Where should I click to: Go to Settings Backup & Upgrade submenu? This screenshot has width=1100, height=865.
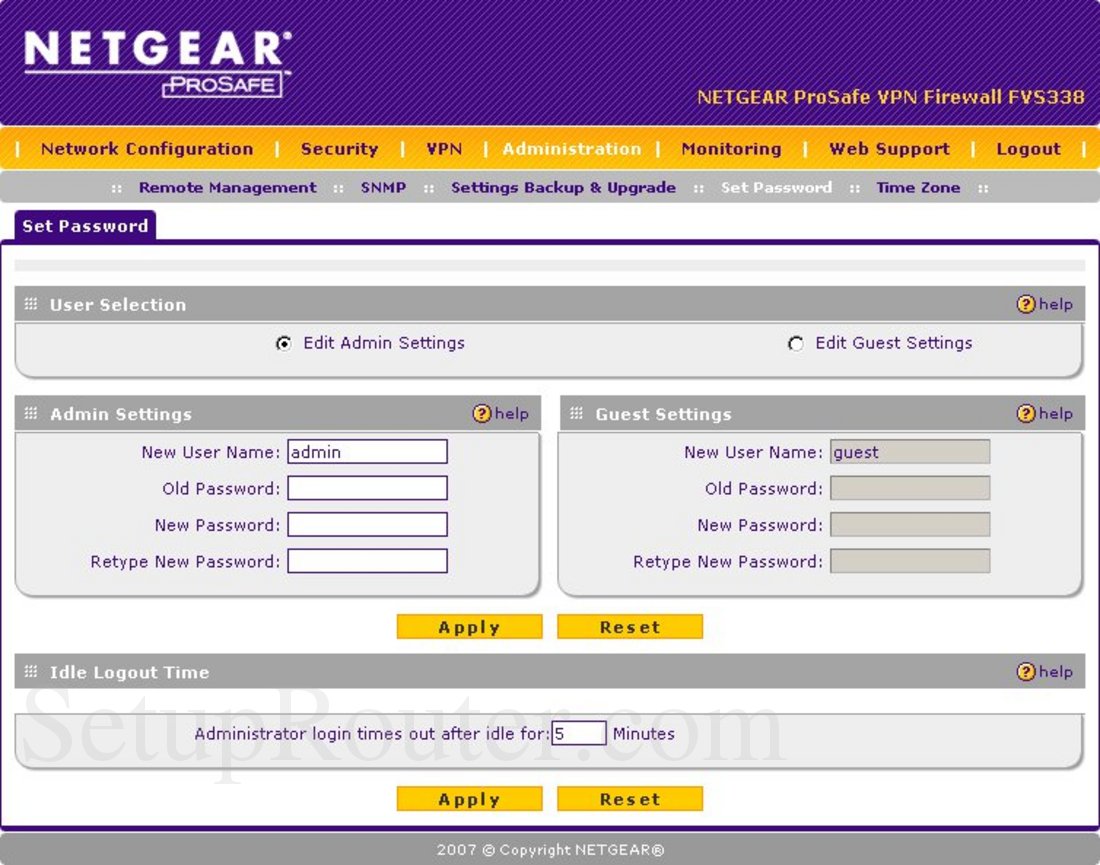[563, 187]
